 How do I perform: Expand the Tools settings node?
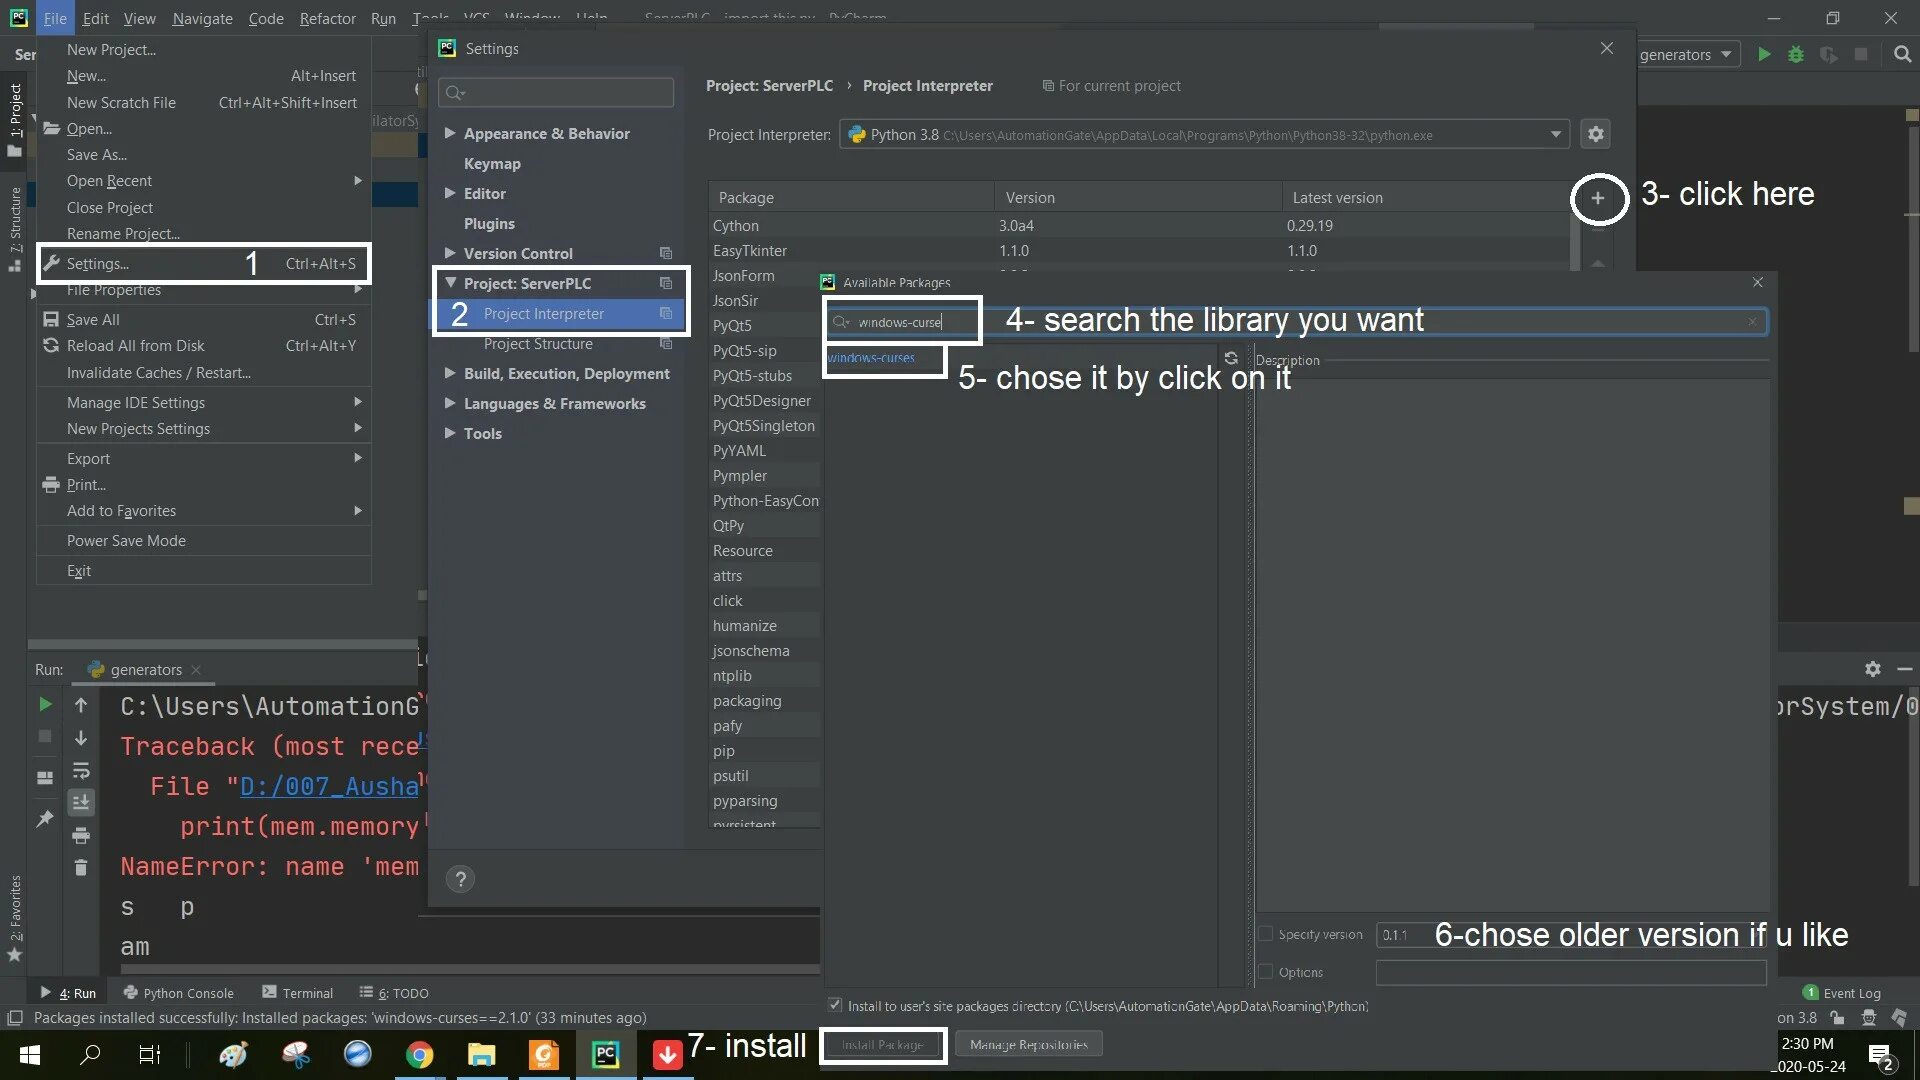450,433
